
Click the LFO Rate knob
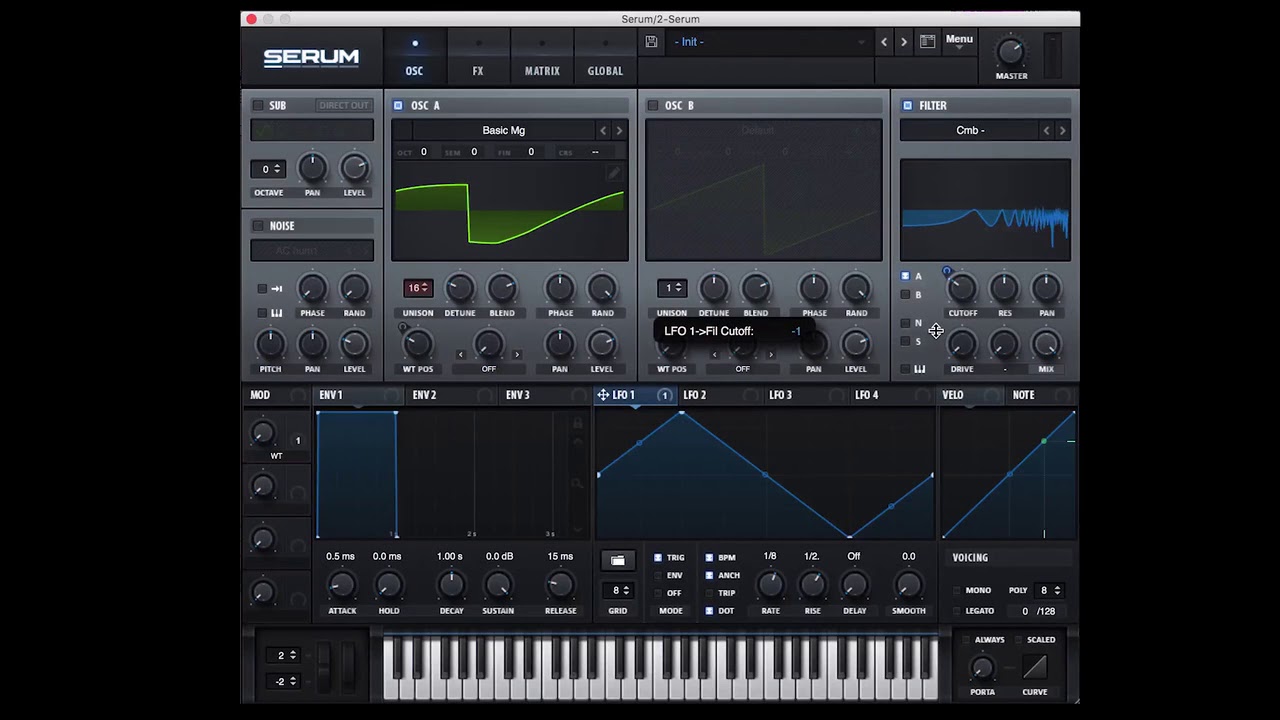pyautogui.click(x=770, y=584)
